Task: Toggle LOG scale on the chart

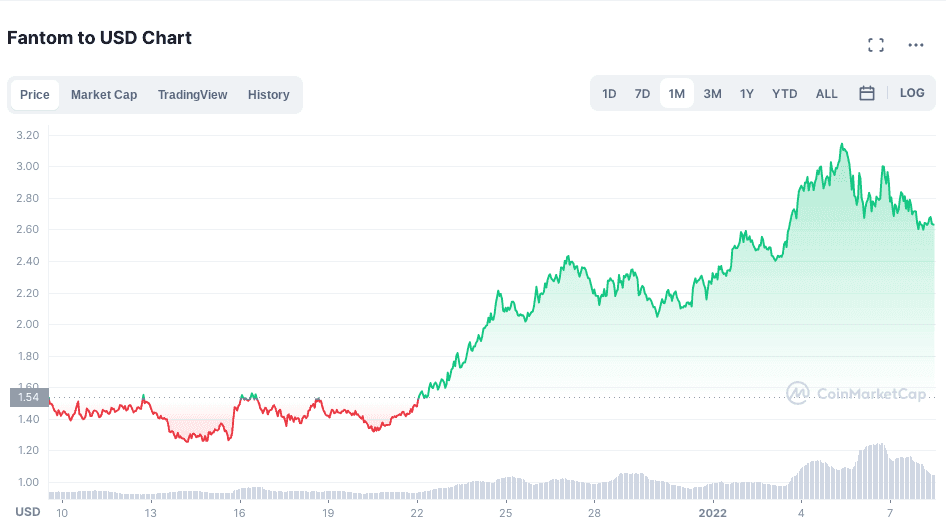Action: pos(912,93)
